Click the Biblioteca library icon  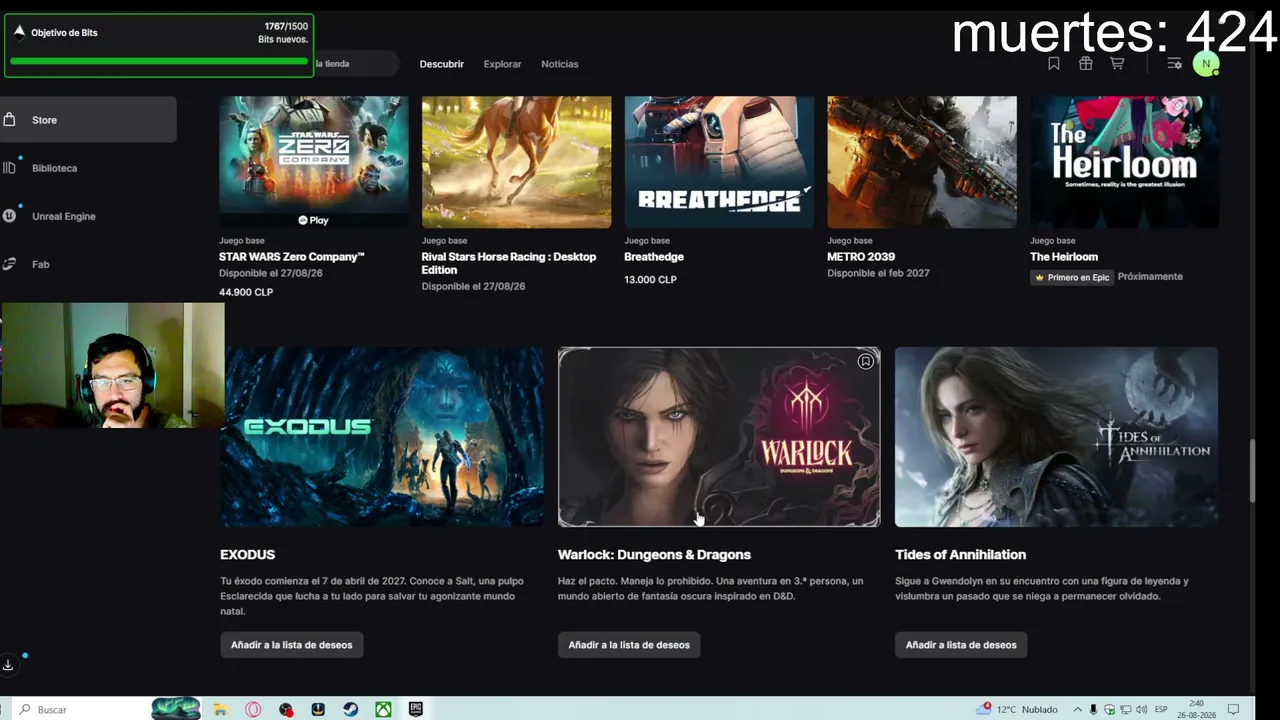tap(9, 168)
